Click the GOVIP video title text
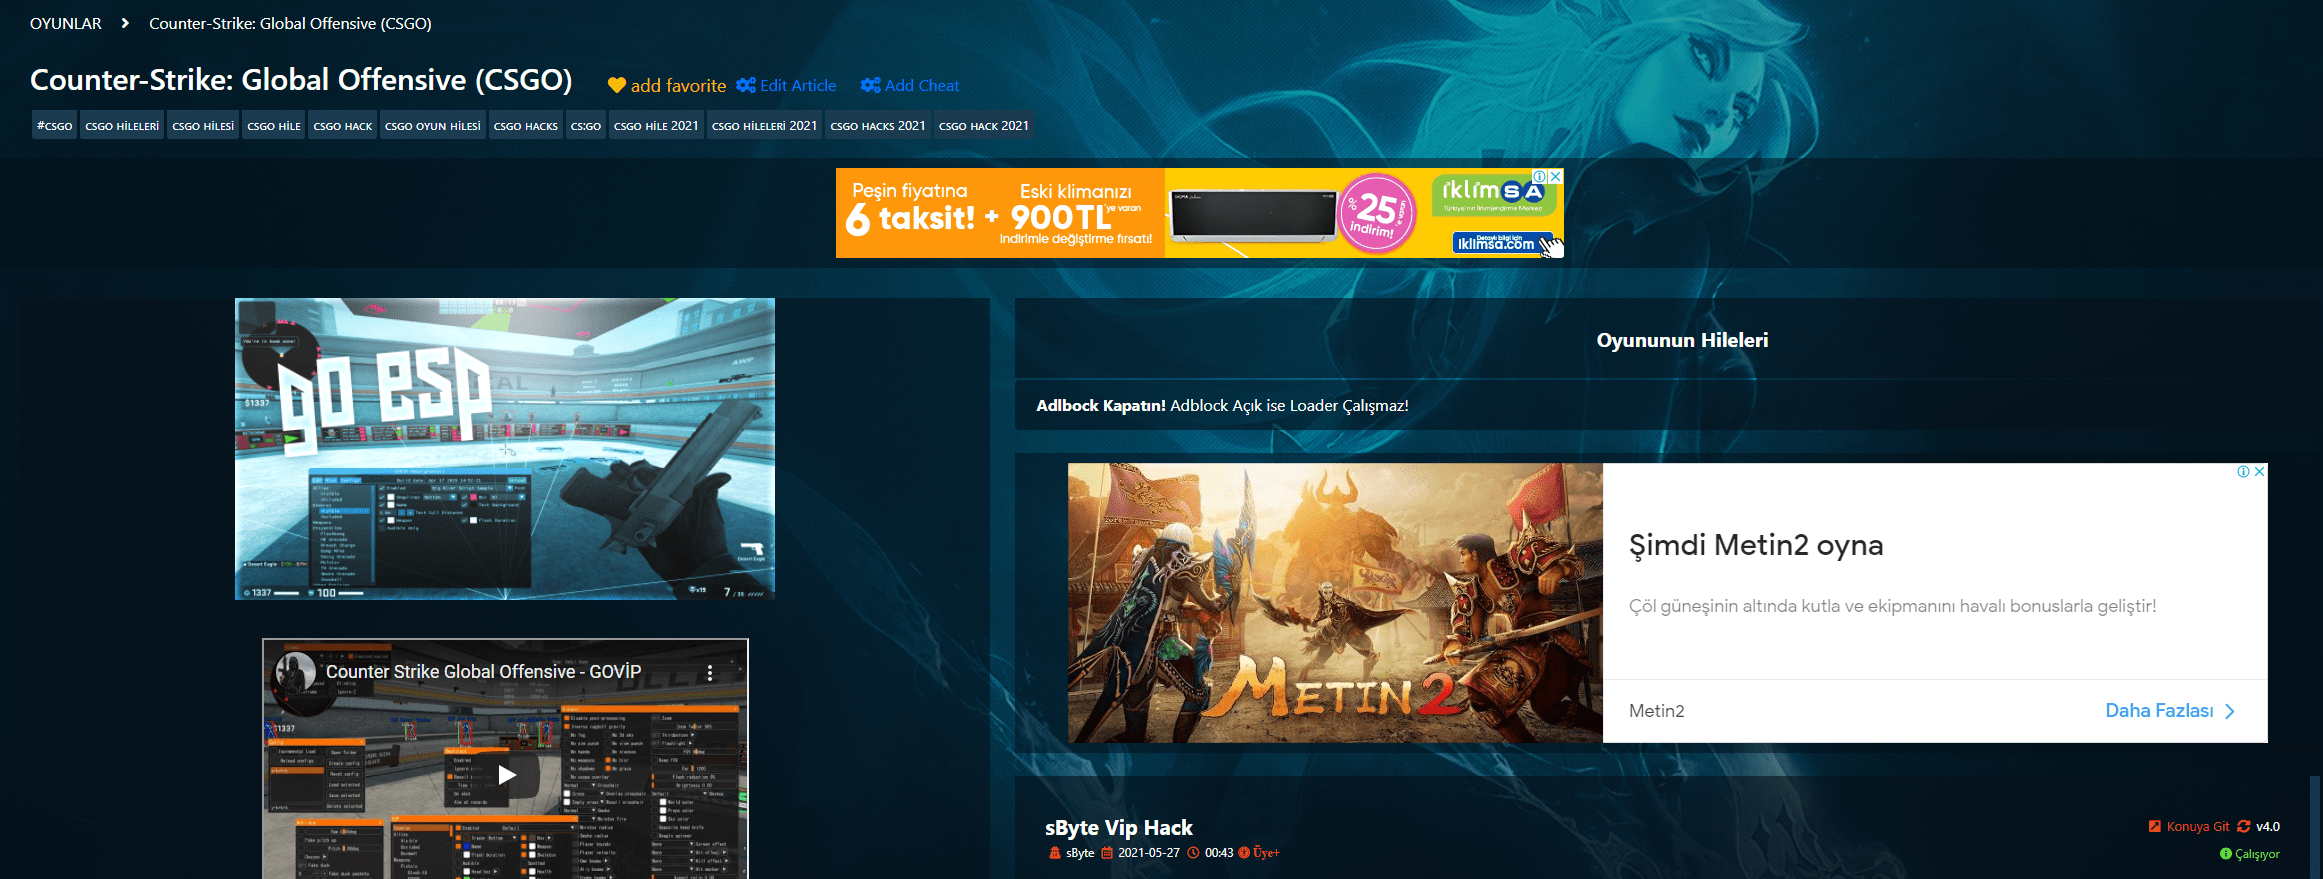2323x879 pixels. (x=483, y=672)
